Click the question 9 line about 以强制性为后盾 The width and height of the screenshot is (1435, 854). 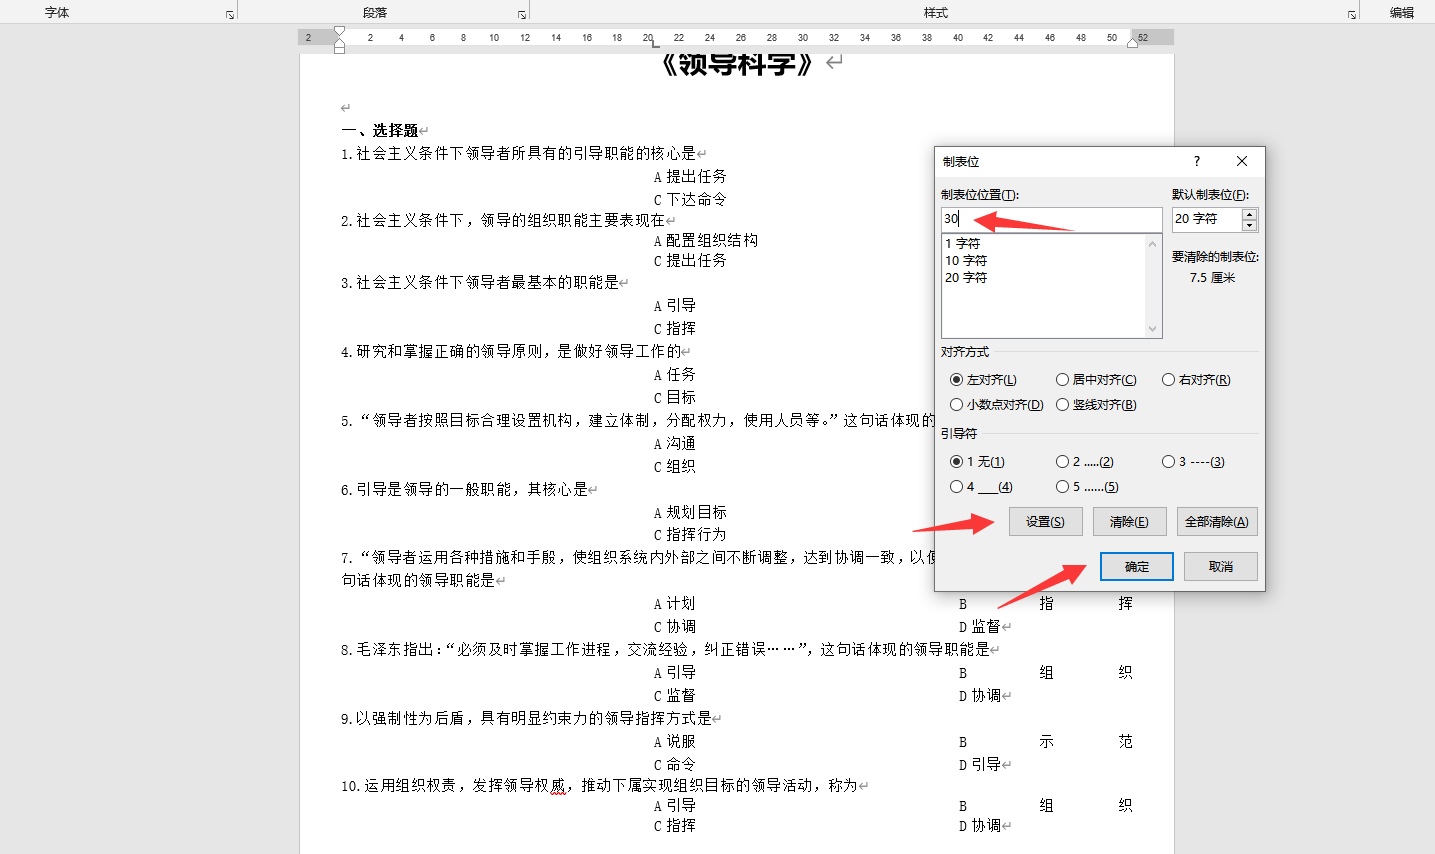(x=526, y=719)
